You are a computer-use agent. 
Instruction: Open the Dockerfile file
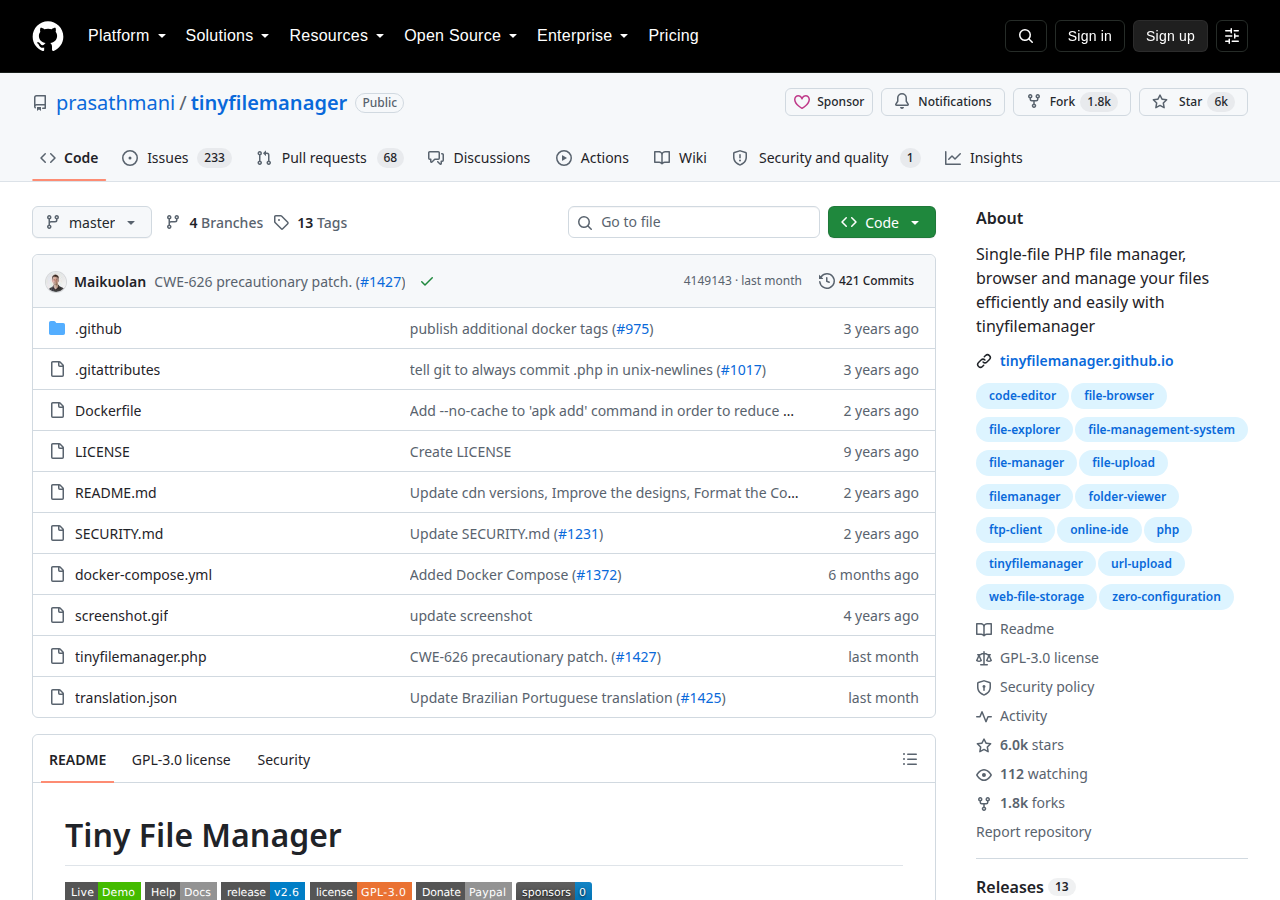(108, 411)
